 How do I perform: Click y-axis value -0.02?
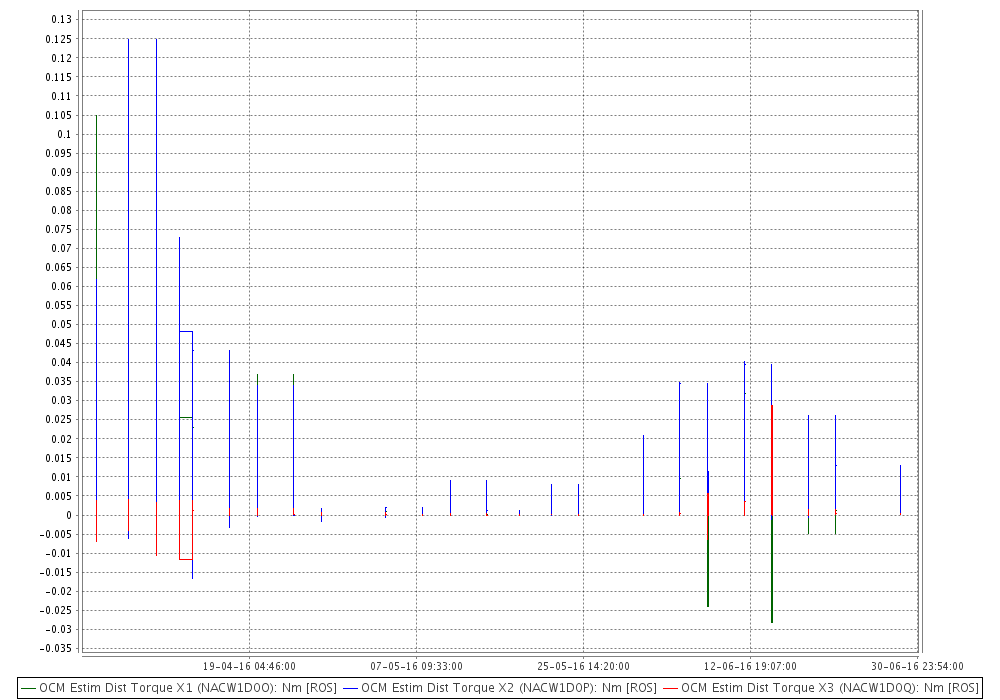59,591
